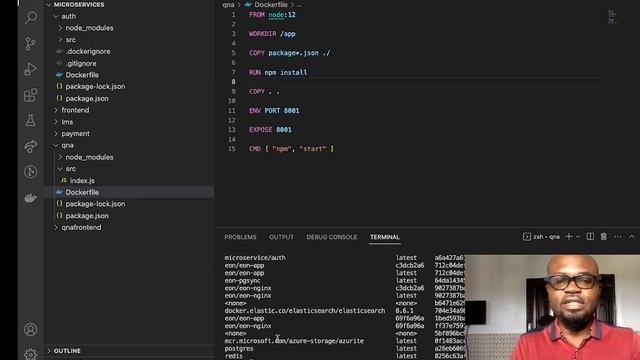Open terminal panel more actions ellipsis
Screen dimensions: 640x360
618,237
